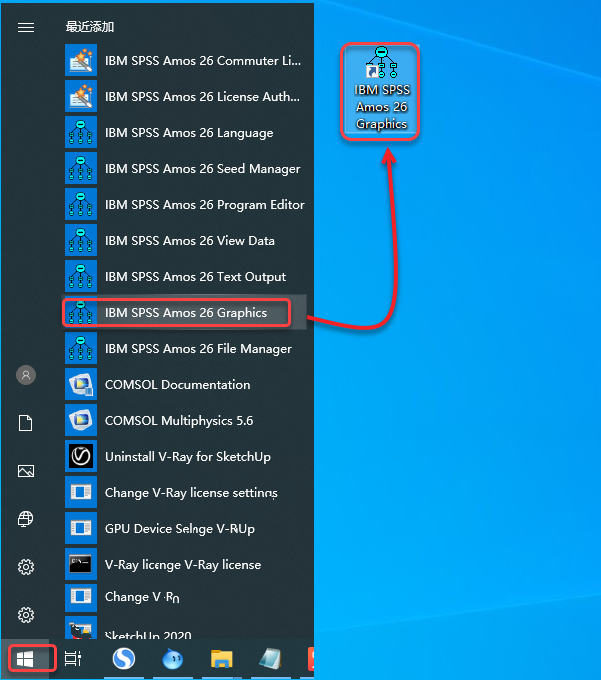Viewport: 601px width, 680px height.
Task: Open SketchUp 2020 entry at list bottom
Action: tap(185, 628)
